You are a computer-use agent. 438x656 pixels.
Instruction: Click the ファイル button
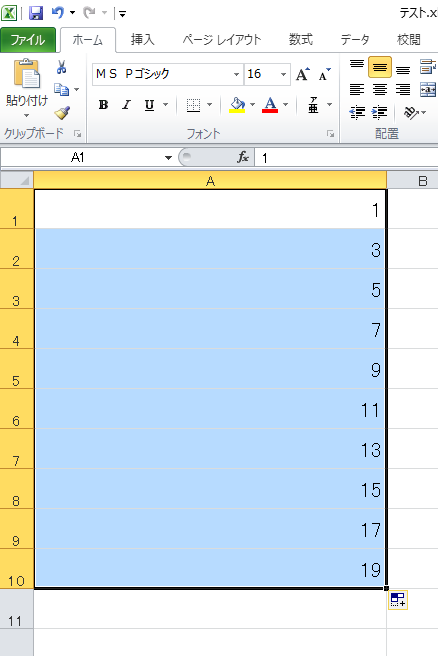point(28,40)
